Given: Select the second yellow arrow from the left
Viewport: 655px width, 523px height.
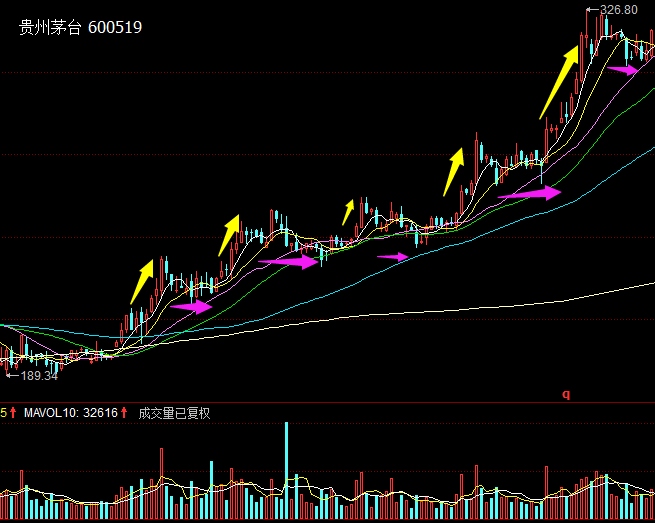Looking at the screenshot, I should (x=230, y=234).
